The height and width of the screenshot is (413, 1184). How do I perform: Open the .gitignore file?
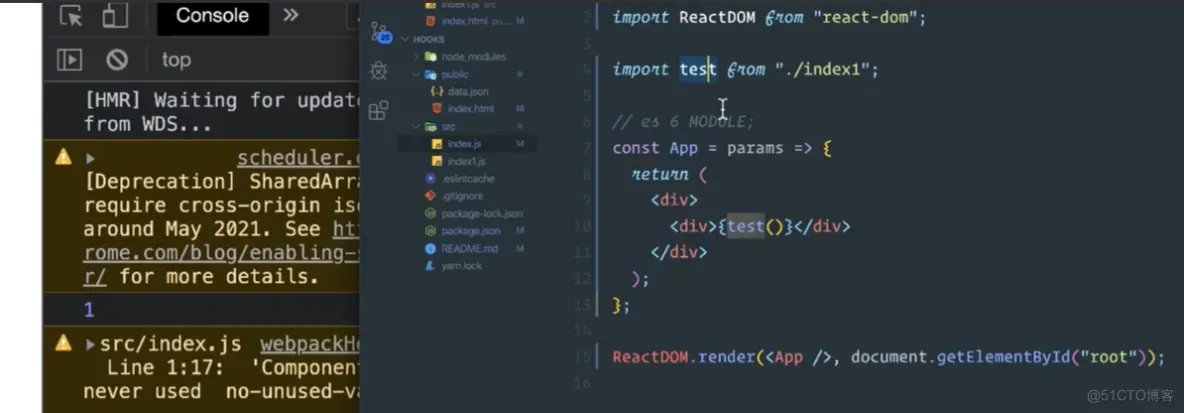[461, 196]
